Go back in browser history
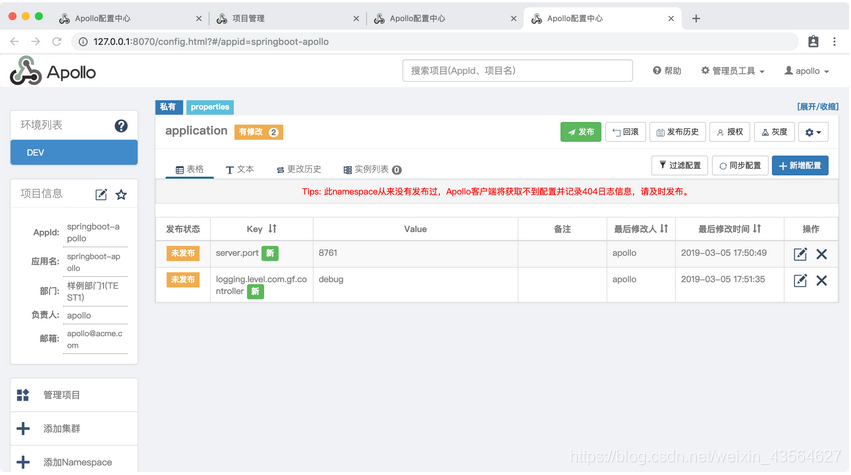 [x=15, y=41]
